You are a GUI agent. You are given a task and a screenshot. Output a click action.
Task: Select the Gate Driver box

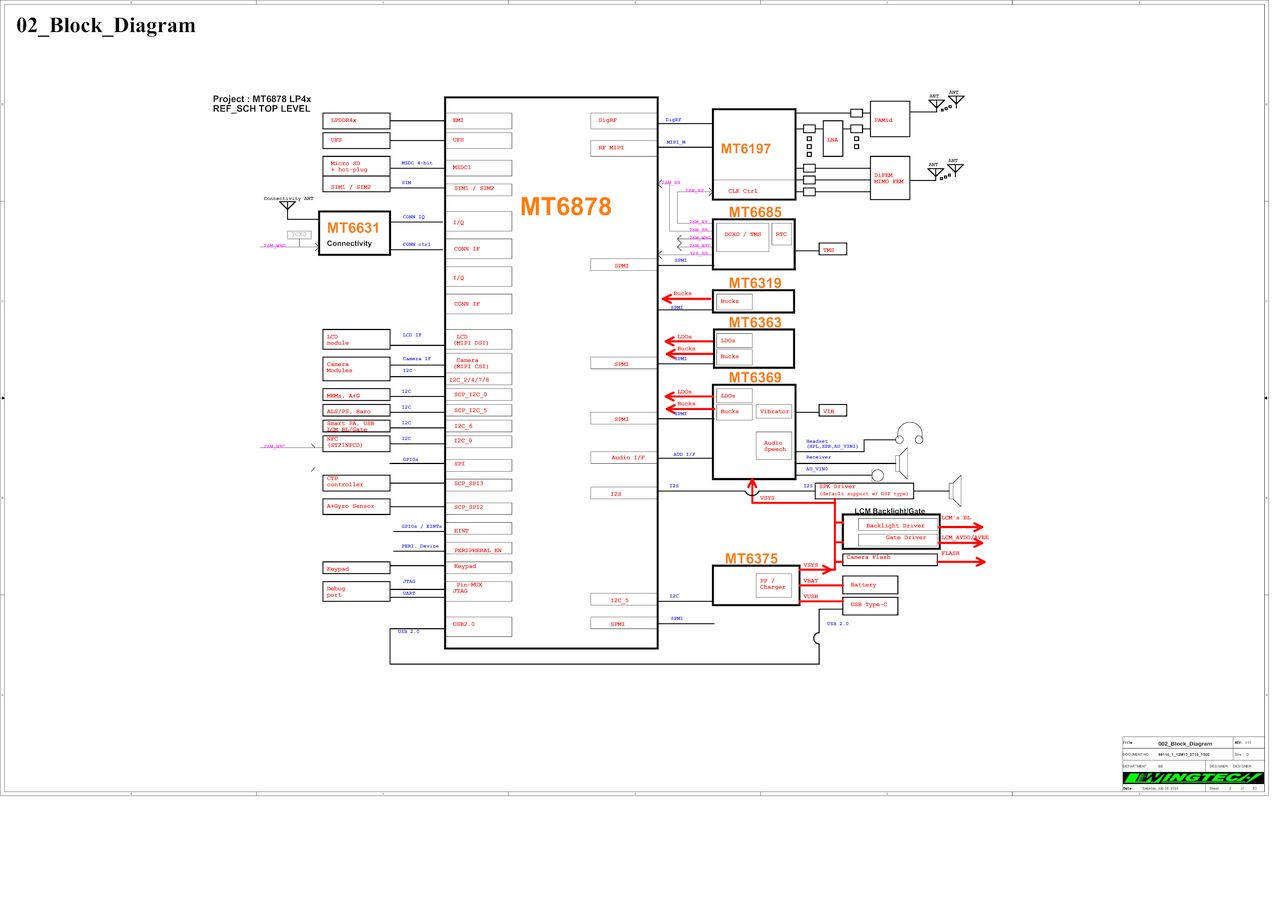[898, 538]
